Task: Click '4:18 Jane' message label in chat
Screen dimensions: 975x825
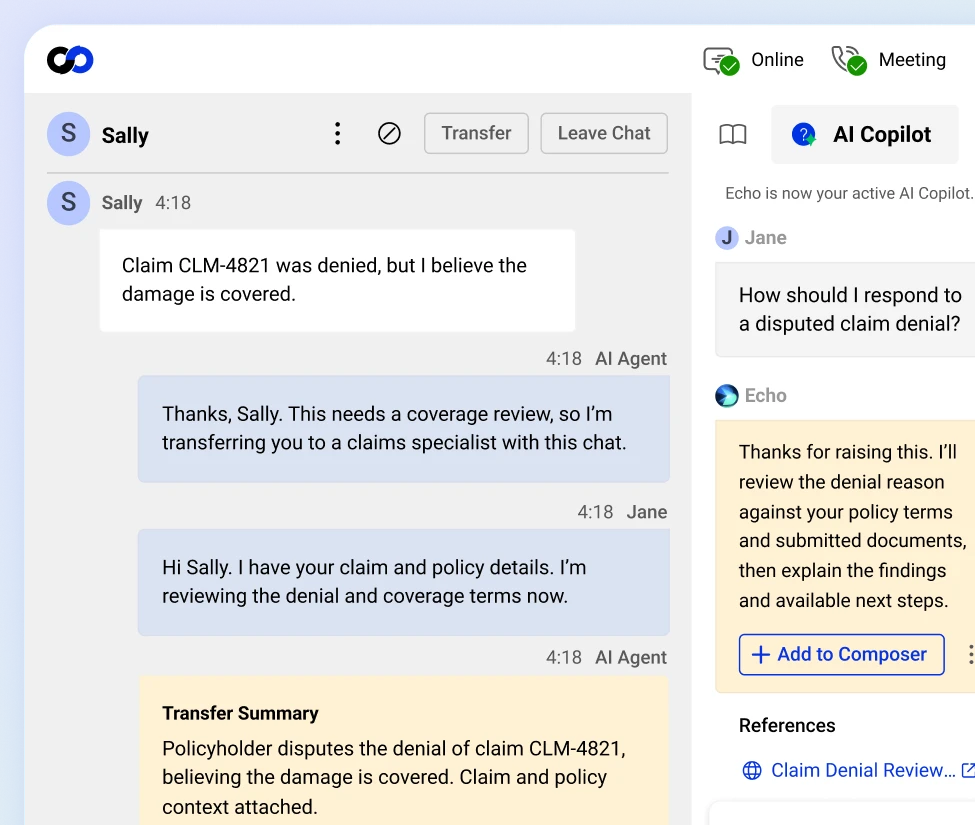Action: 622,512
